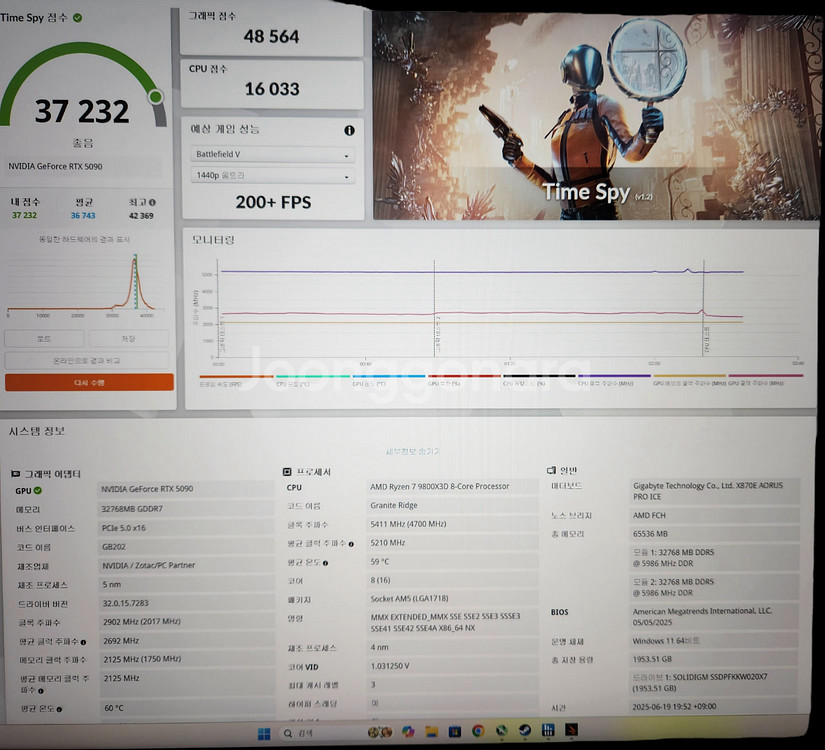Click the 그래픽 테스트 2 chart marker
The image size is (825, 750).
click(438, 335)
